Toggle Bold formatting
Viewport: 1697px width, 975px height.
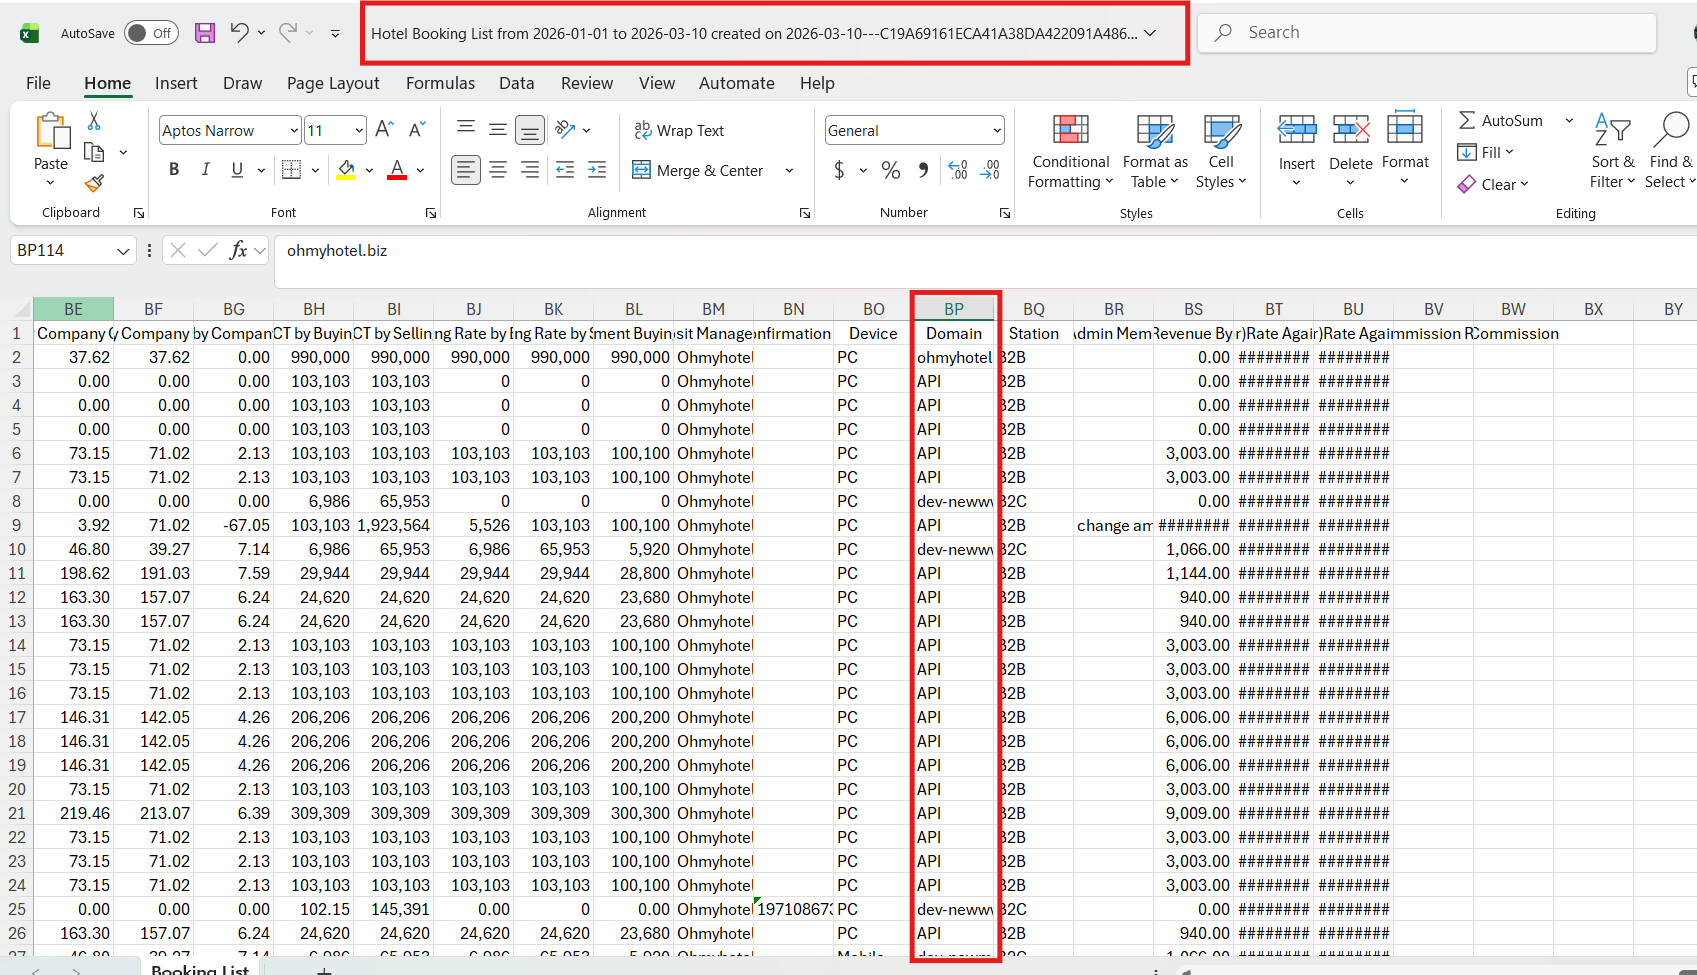tap(174, 170)
